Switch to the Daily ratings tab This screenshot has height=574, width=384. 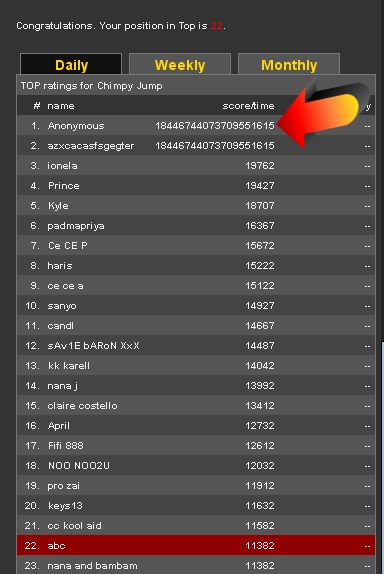click(71, 64)
